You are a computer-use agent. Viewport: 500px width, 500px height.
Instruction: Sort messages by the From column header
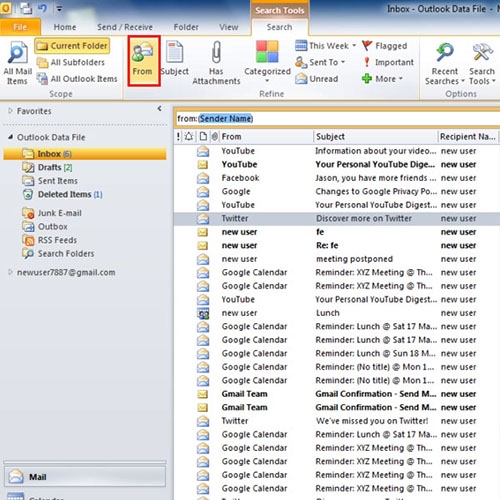(267, 137)
